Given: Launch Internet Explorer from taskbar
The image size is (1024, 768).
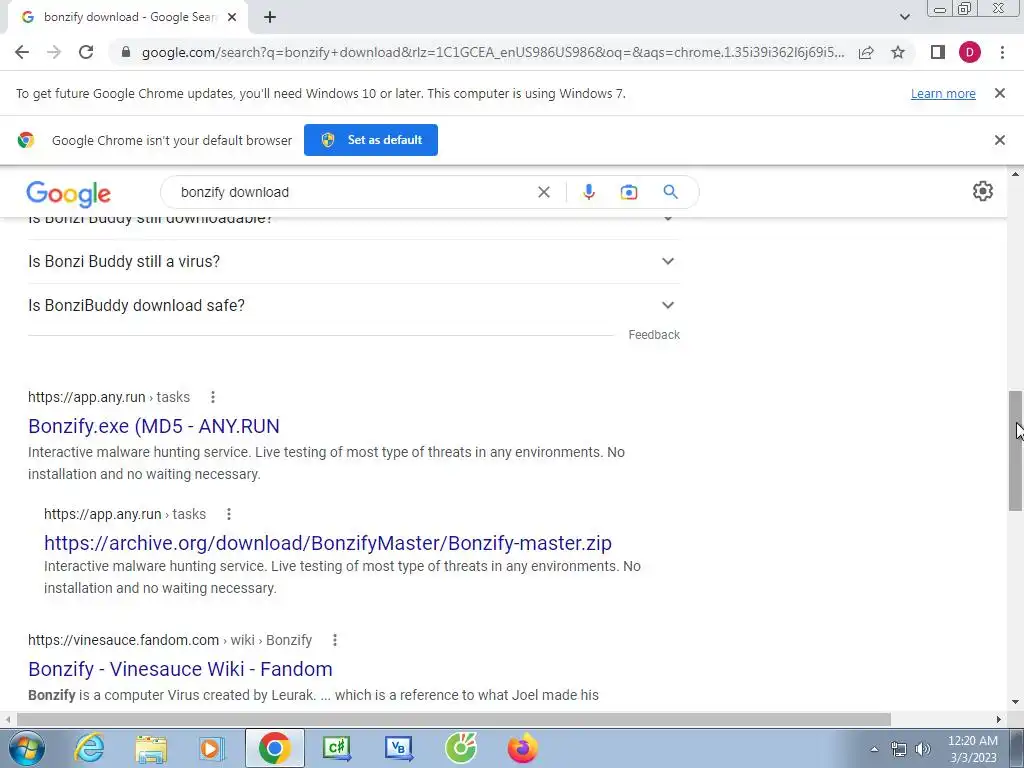Looking at the screenshot, I should click(89, 748).
